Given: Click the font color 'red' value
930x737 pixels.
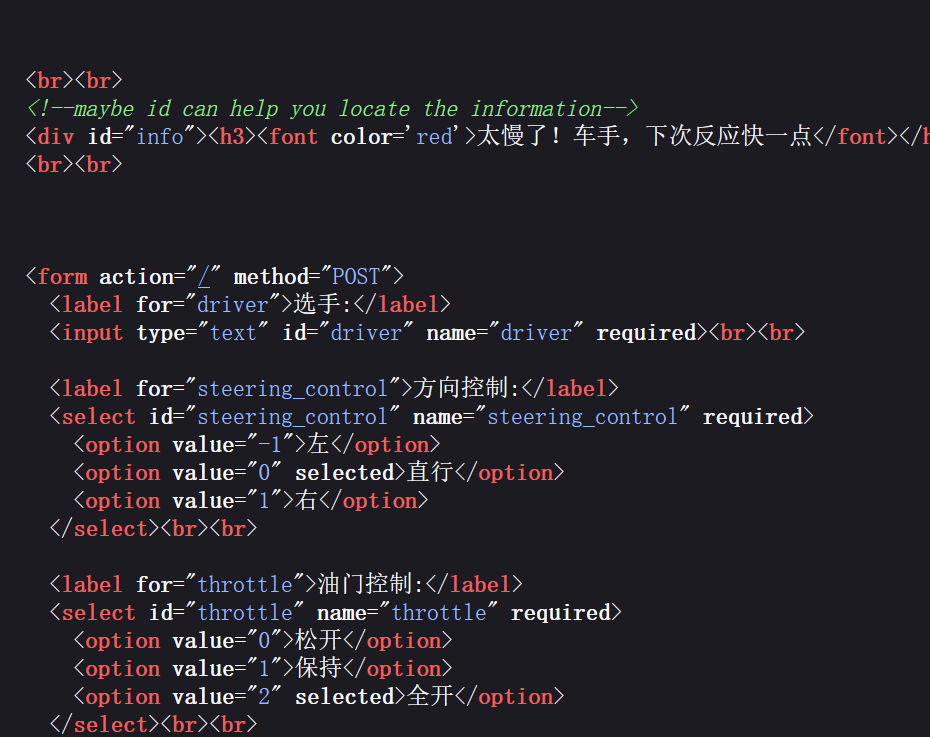Looking at the screenshot, I should (x=434, y=137).
